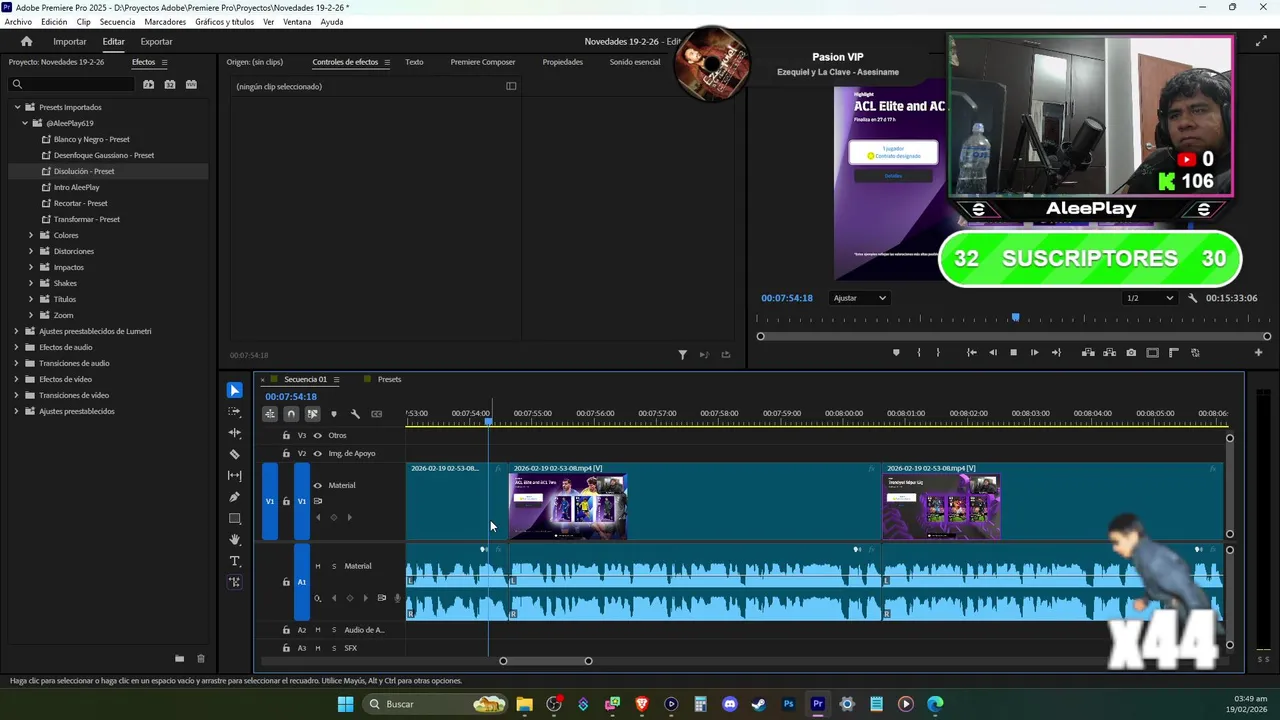Open the Marcadores menu
The height and width of the screenshot is (720, 1280).
[165, 22]
